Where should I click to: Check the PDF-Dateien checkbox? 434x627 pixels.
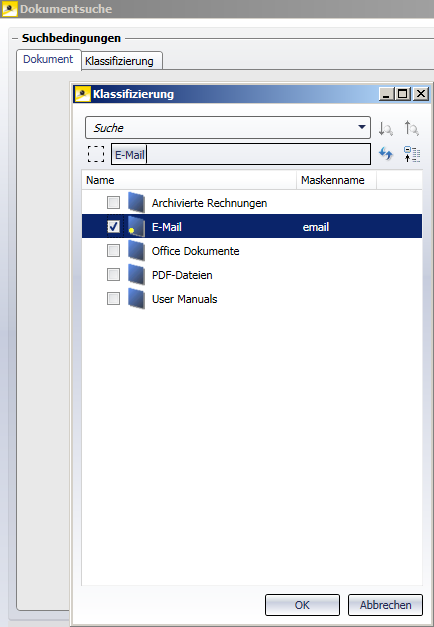coord(113,274)
